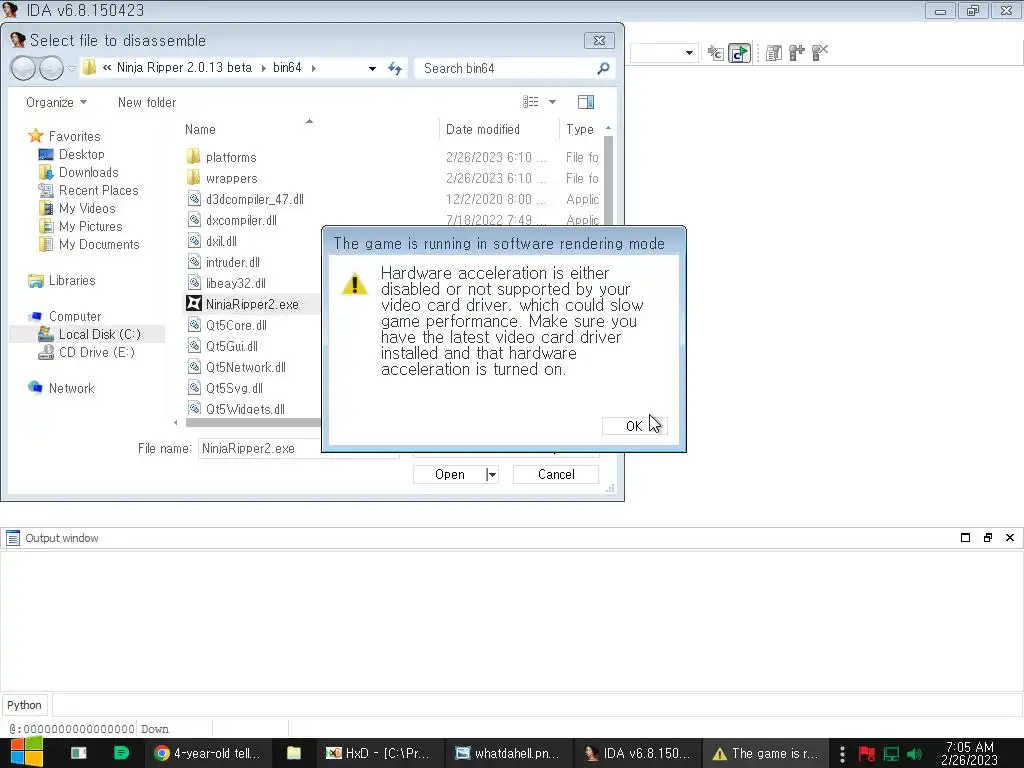Image resolution: width=1024 pixels, height=768 pixels.
Task: Click the bin64 breadcrumb segment
Action: pos(287,68)
